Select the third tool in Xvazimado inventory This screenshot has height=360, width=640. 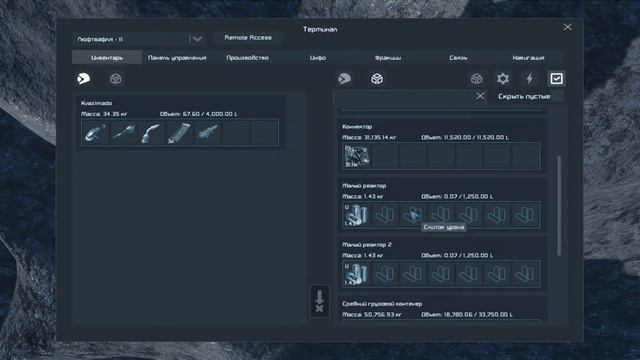click(x=151, y=132)
